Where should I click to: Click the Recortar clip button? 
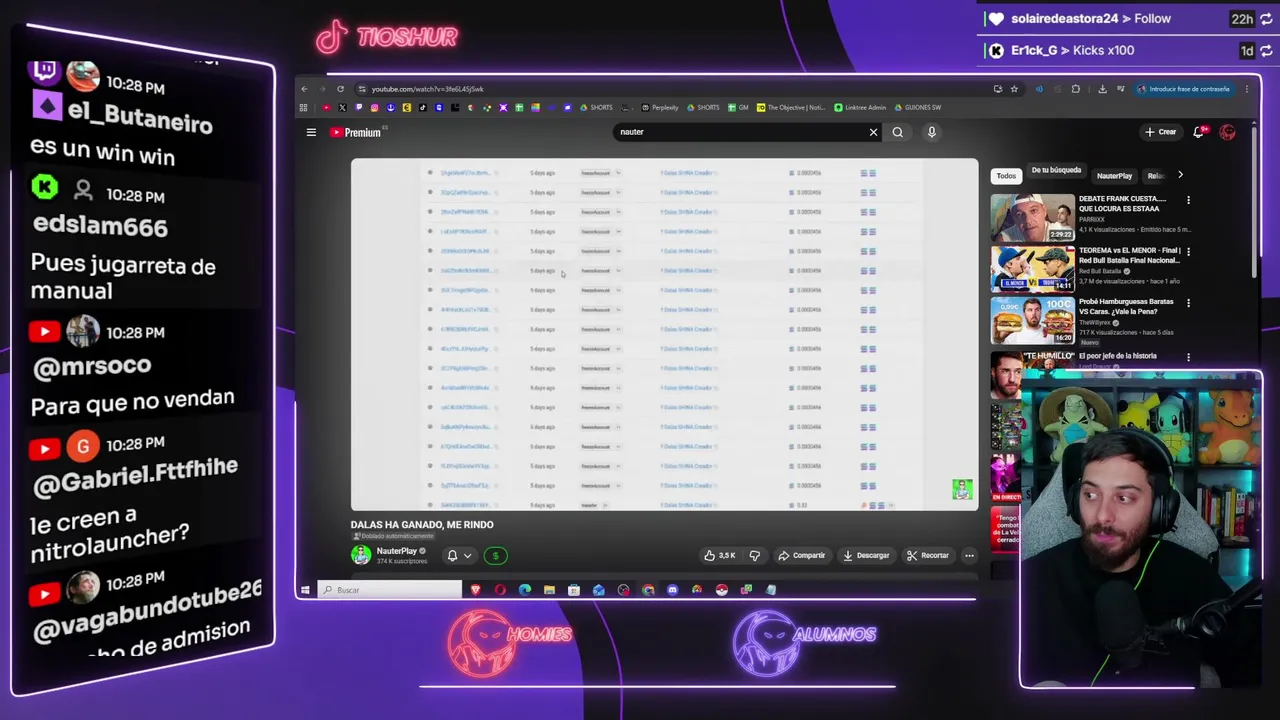point(928,556)
